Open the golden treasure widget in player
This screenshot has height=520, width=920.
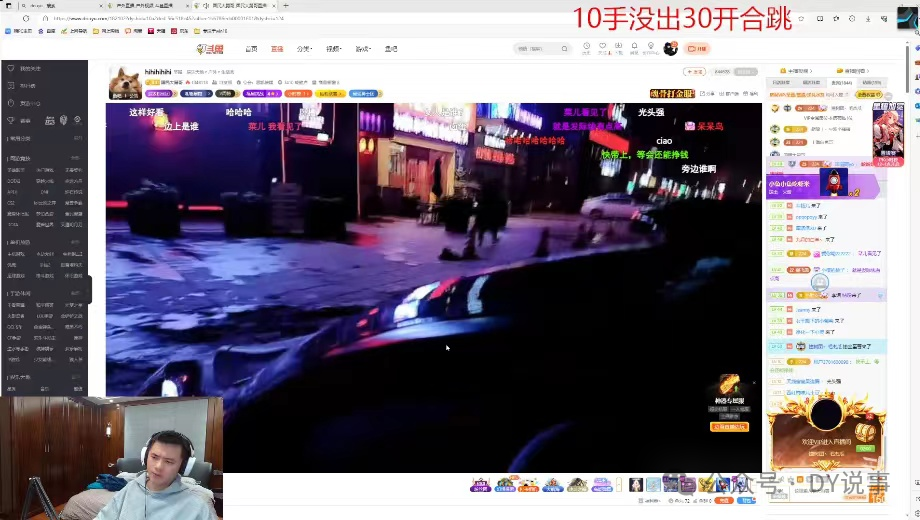[729, 385]
